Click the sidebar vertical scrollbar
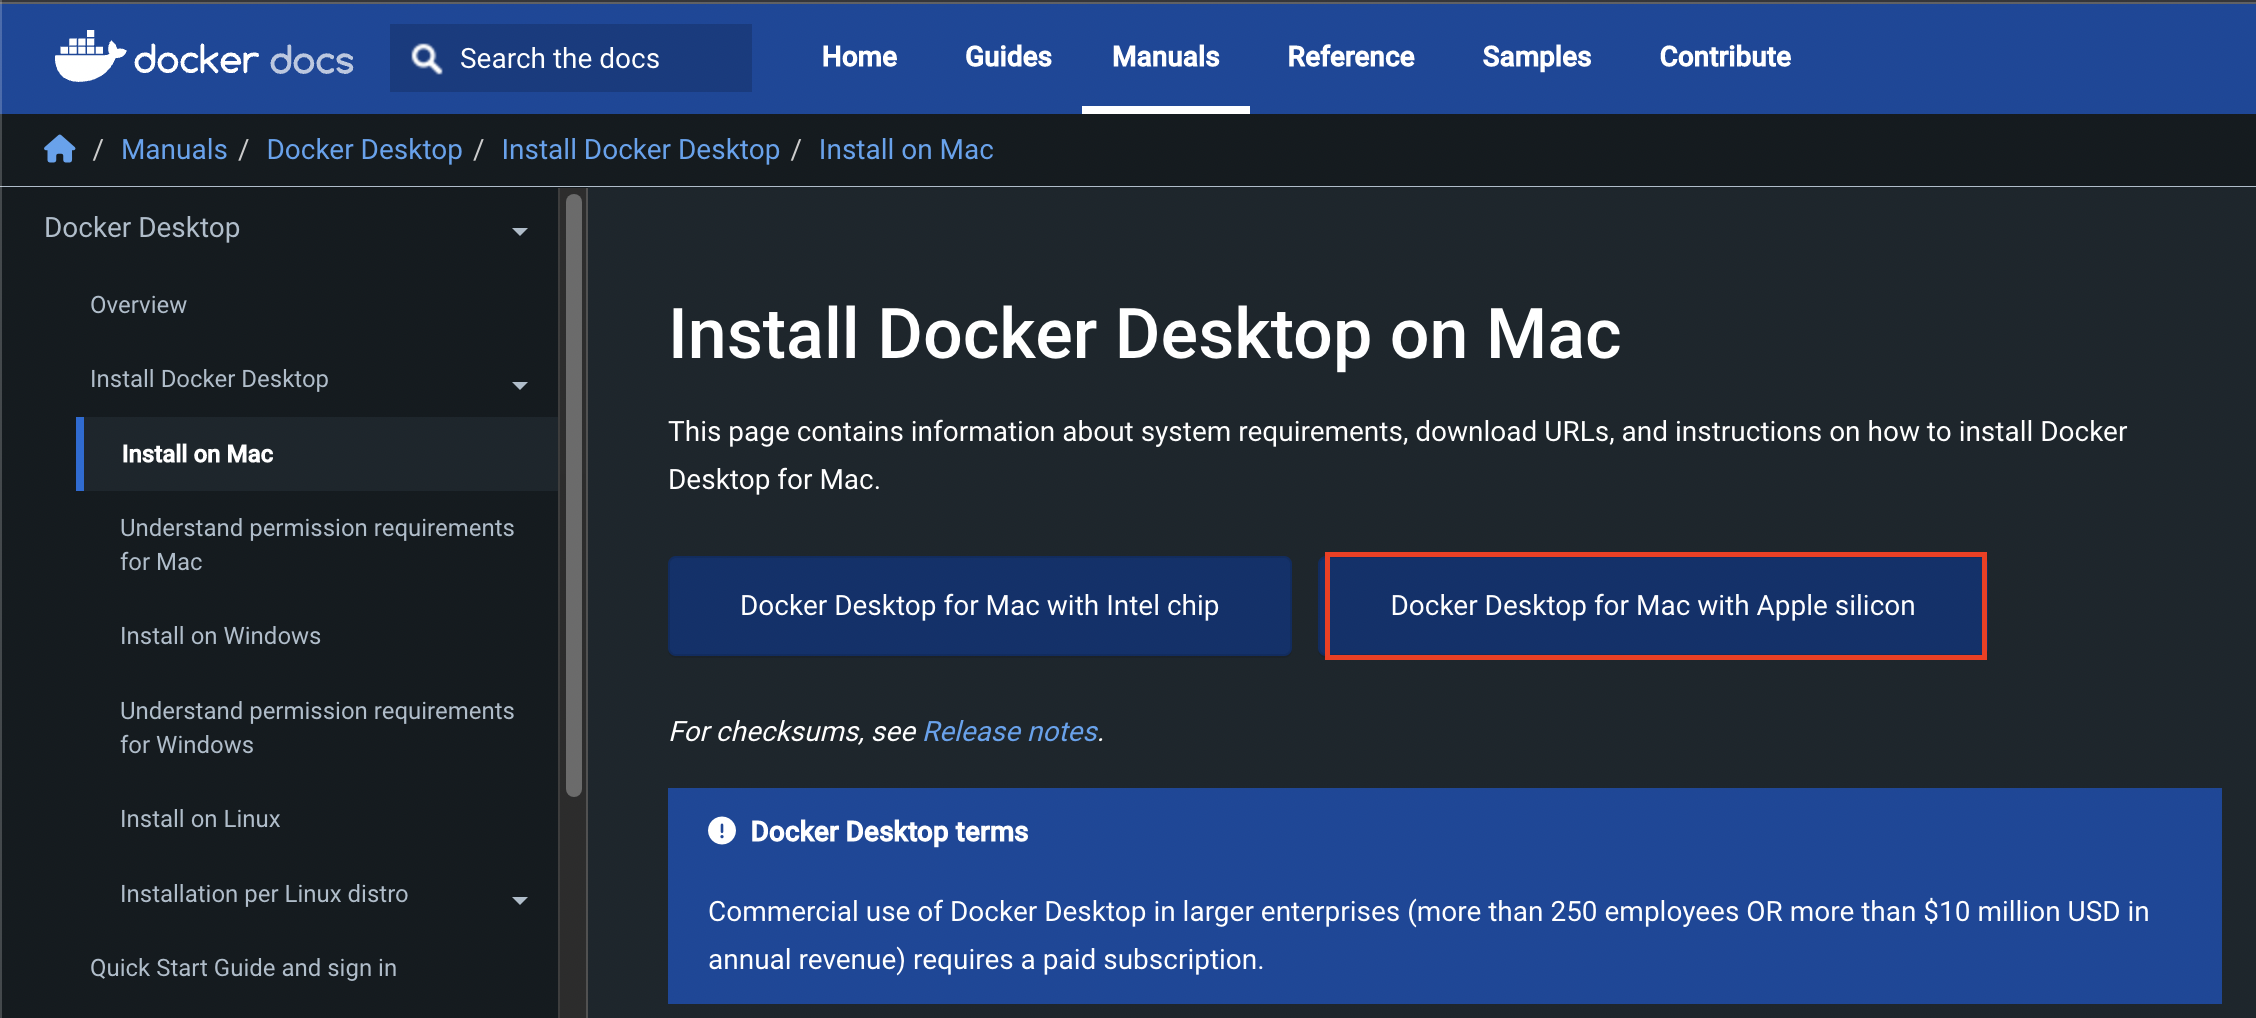 (x=574, y=495)
